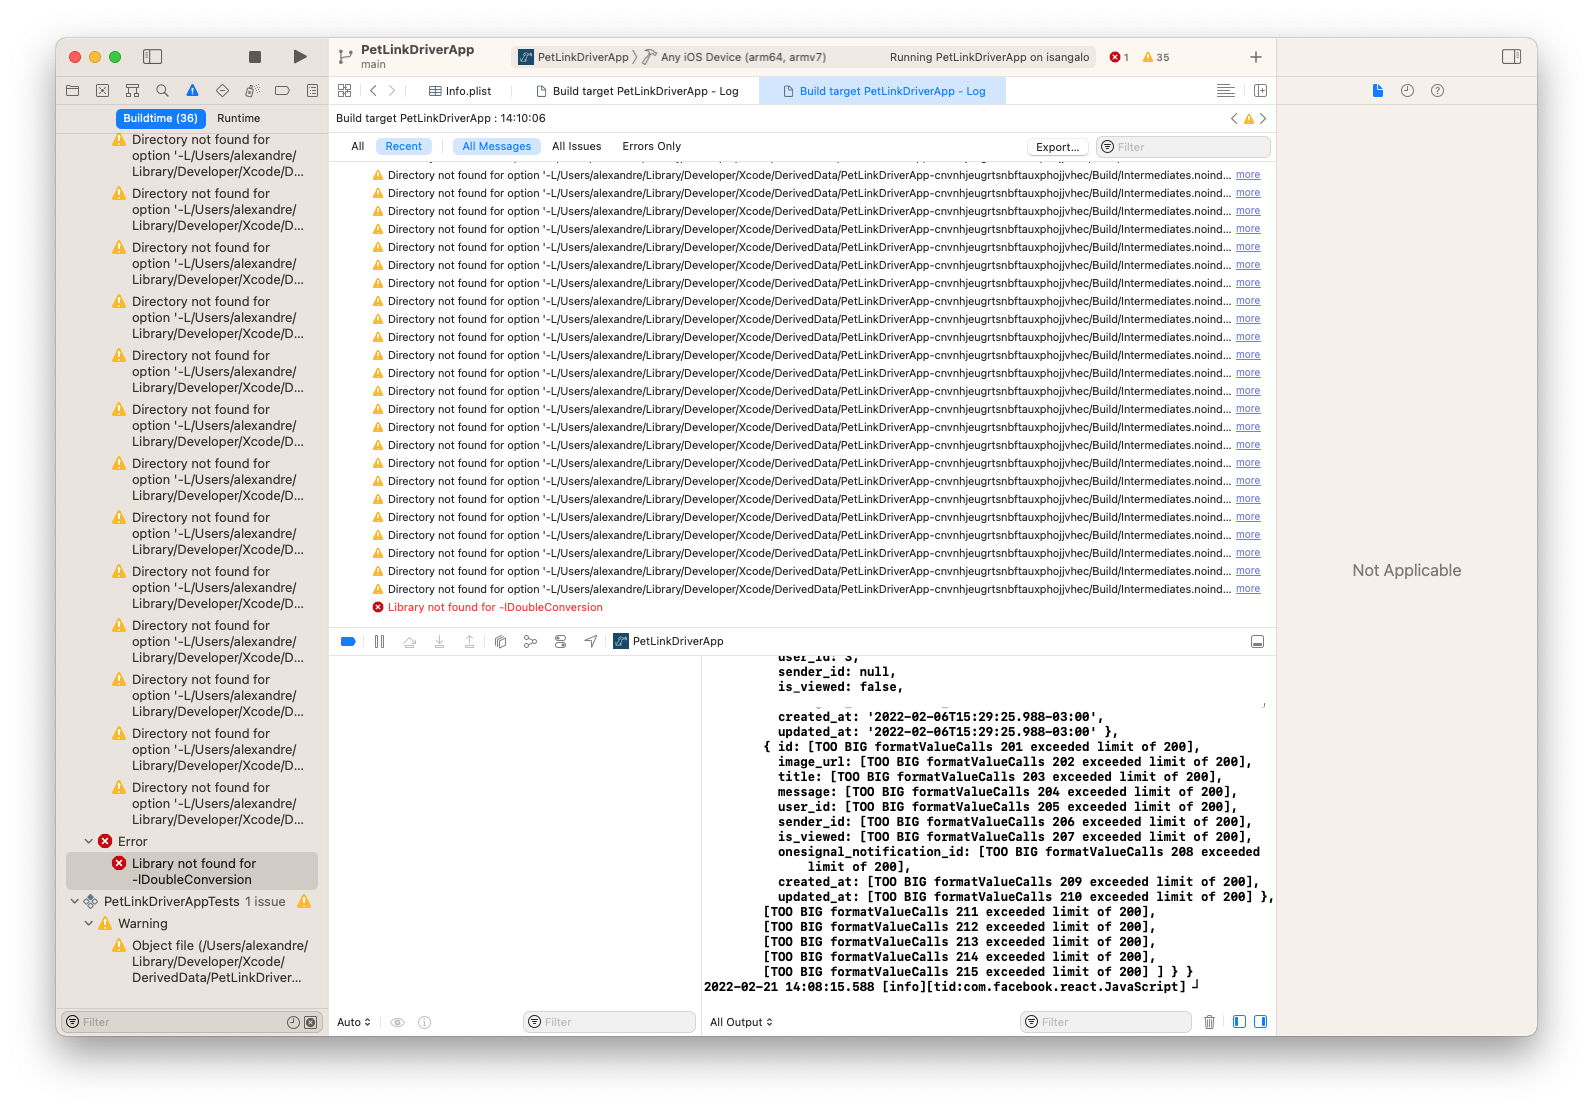The width and height of the screenshot is (1593, 1110).
Task: Open Debug Memory Graph icon
Action: click(x=530, y=641)
